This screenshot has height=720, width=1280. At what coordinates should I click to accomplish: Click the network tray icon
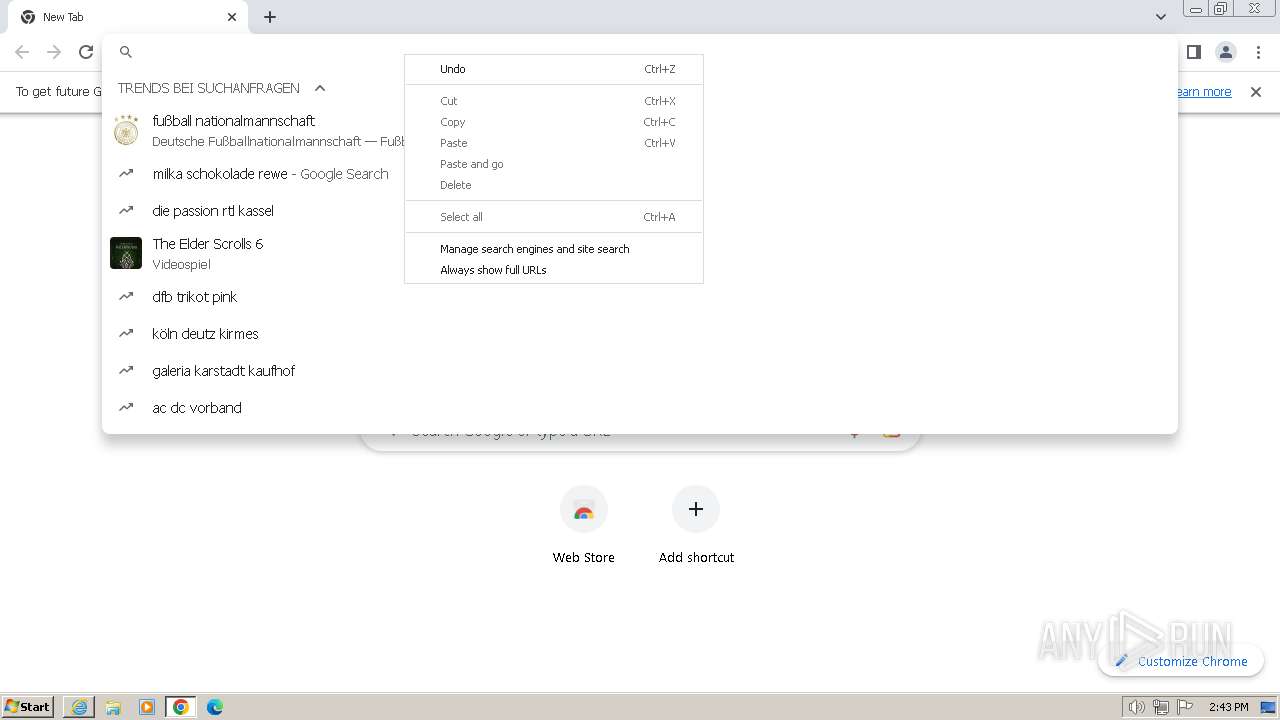(1161, 707)
